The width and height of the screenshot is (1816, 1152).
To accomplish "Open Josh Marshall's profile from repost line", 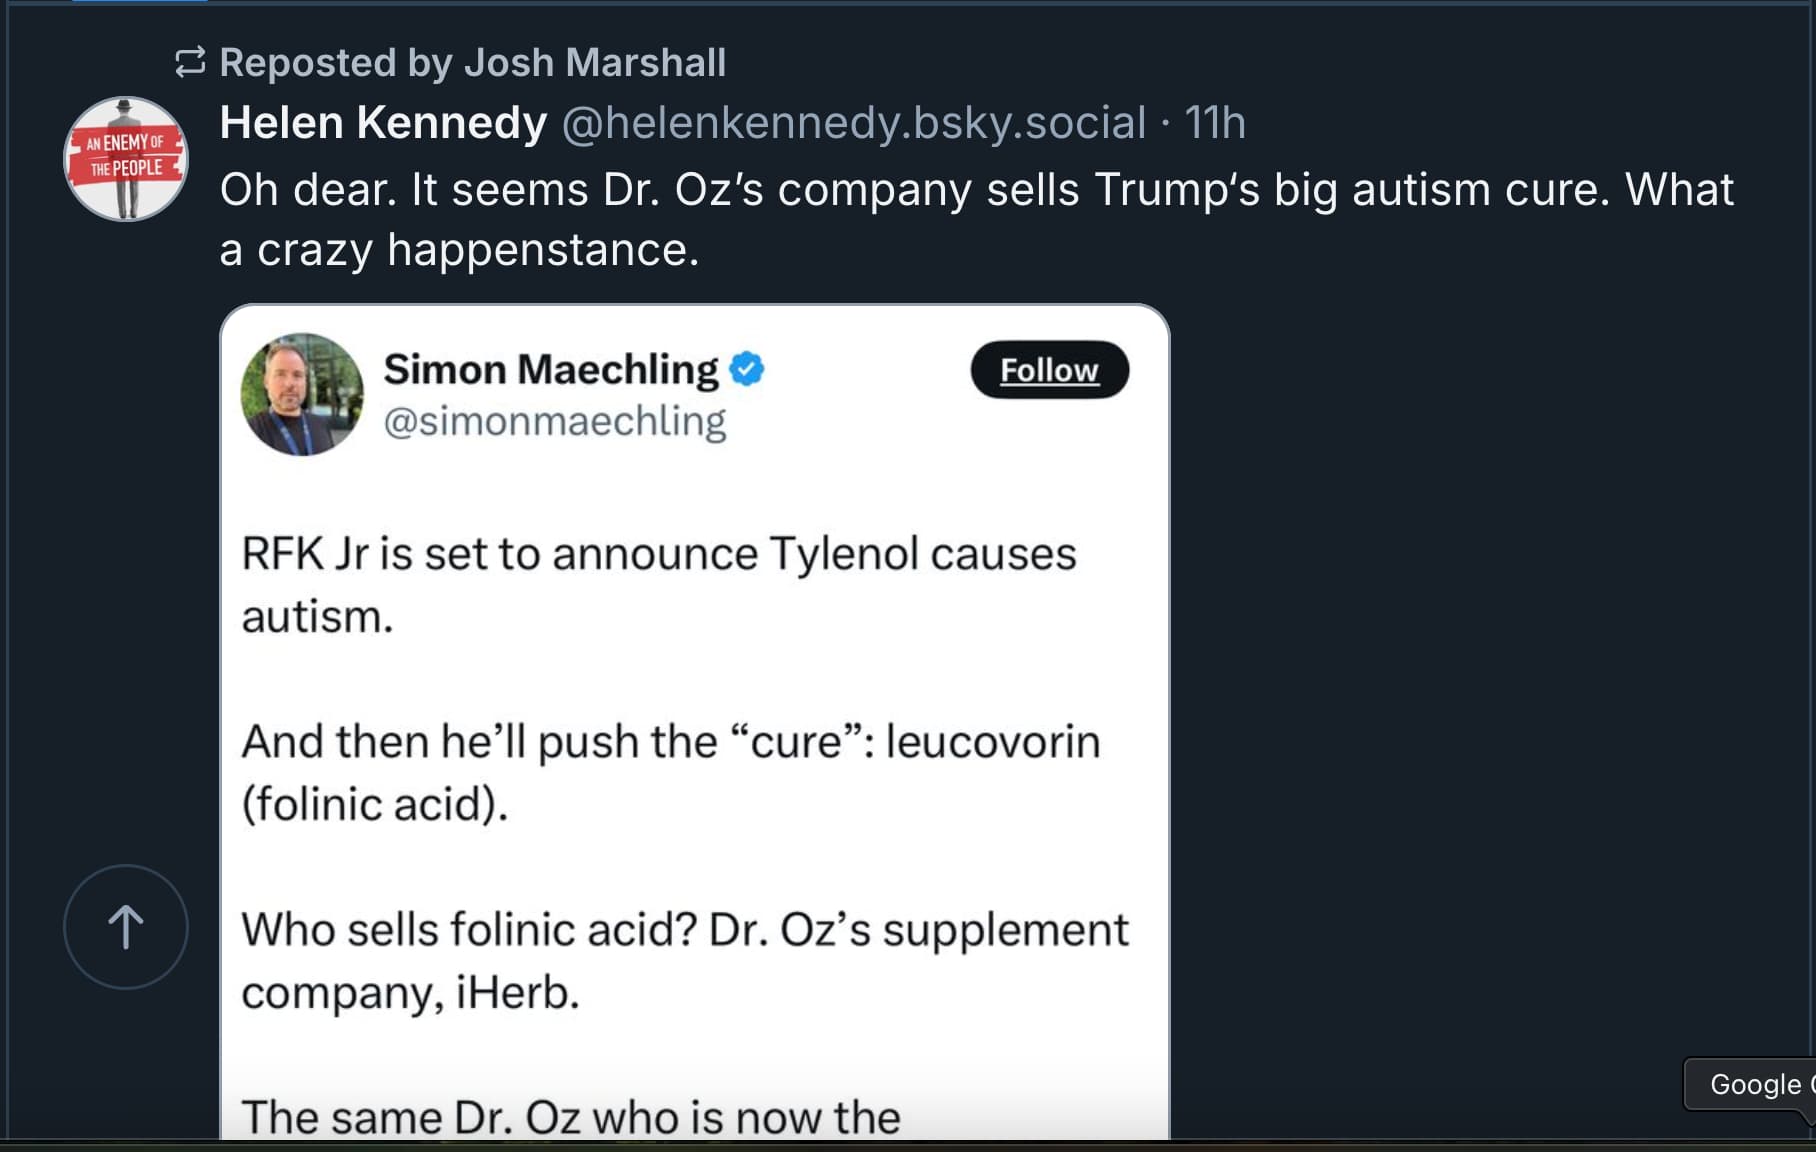I will click(595, 62).
